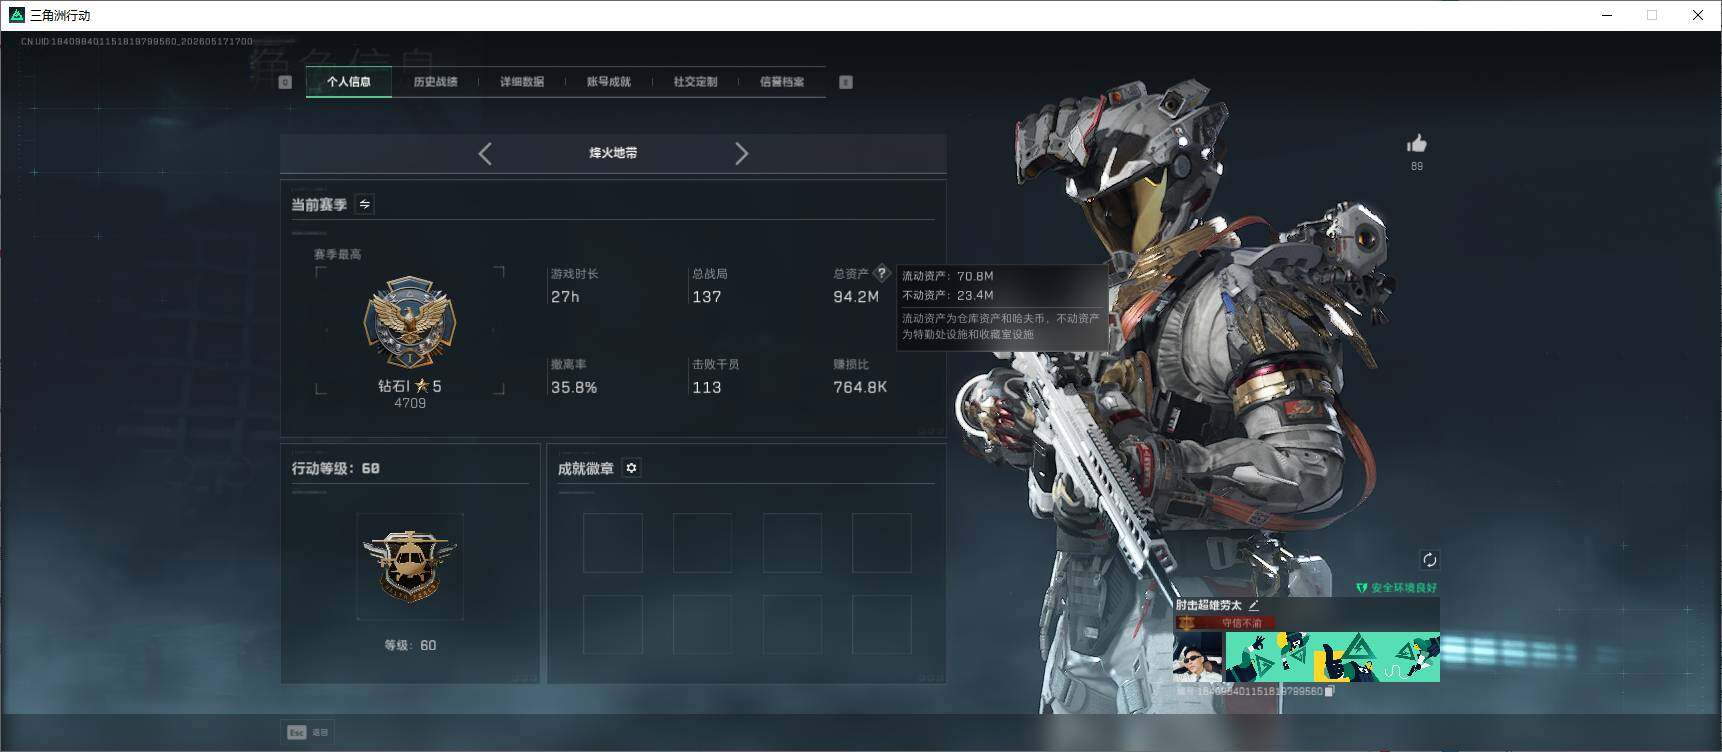Click the Q key hint left of the tabs
1722x752 pixels.
285,82
